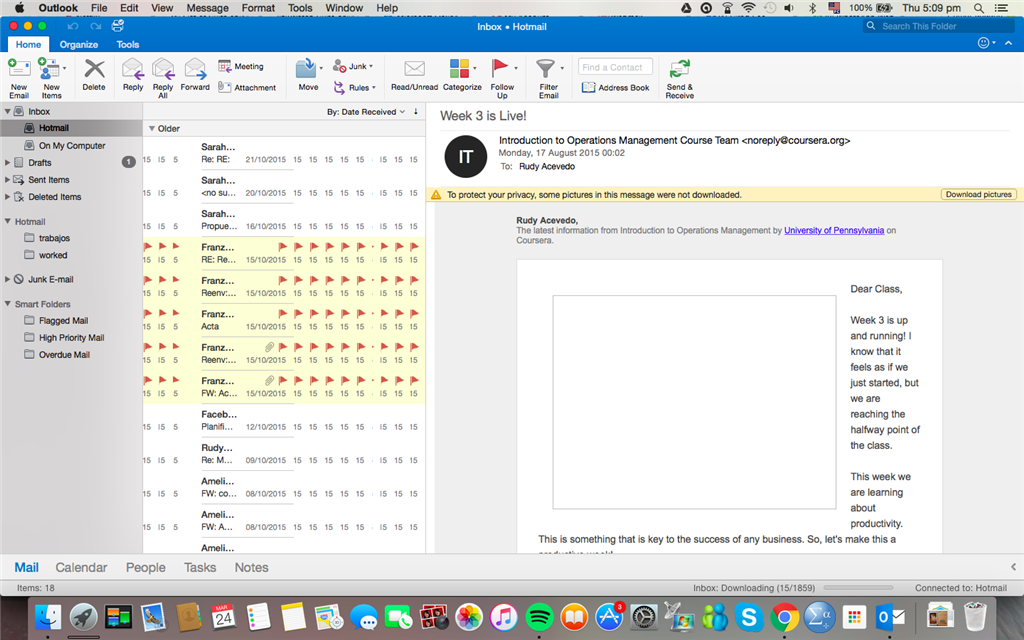1024x640 pixels.
Task: Toggle message Read/Unread status
Action: 414,74
